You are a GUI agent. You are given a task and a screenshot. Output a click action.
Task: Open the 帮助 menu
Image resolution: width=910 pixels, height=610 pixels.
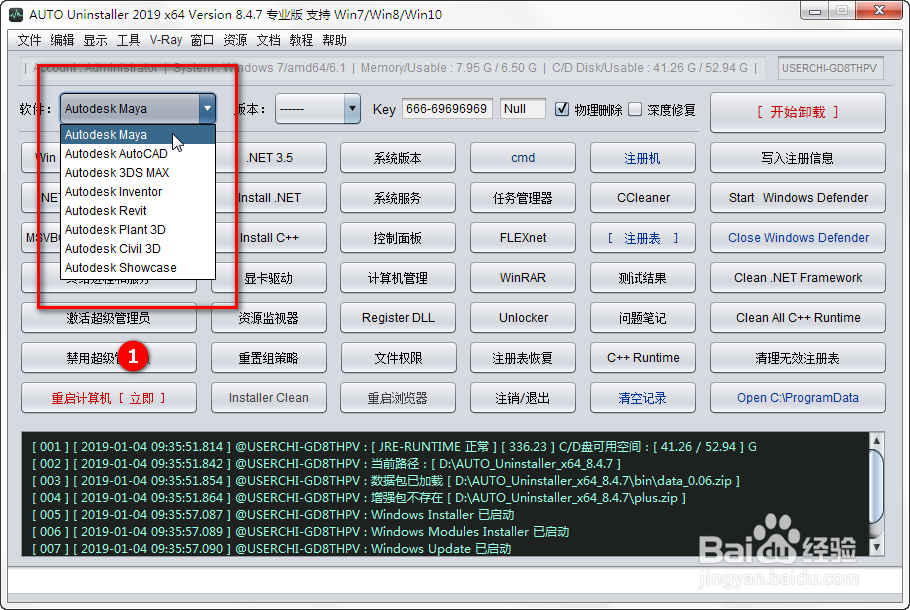coord(334,40)
